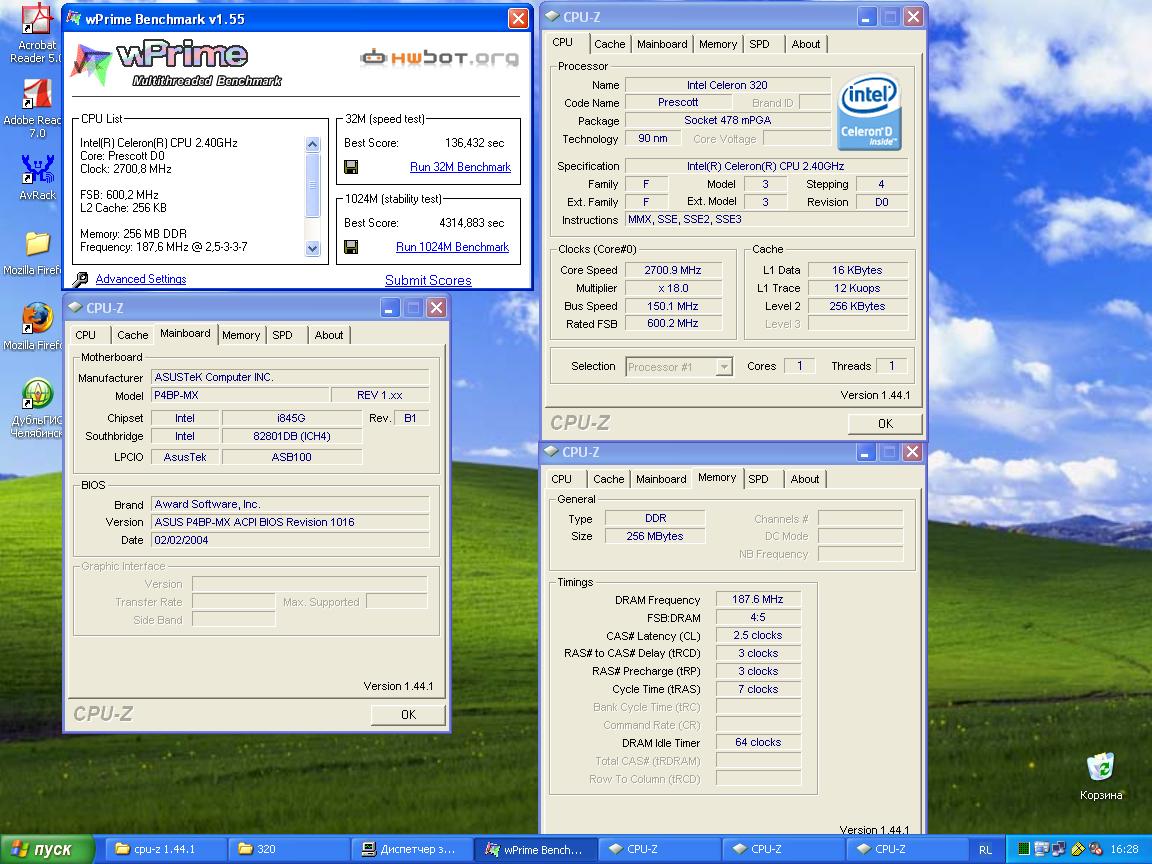1152x864 pixels.
Task: Click BIOS date field 02/02/2004
Action: tap(289, 540)
